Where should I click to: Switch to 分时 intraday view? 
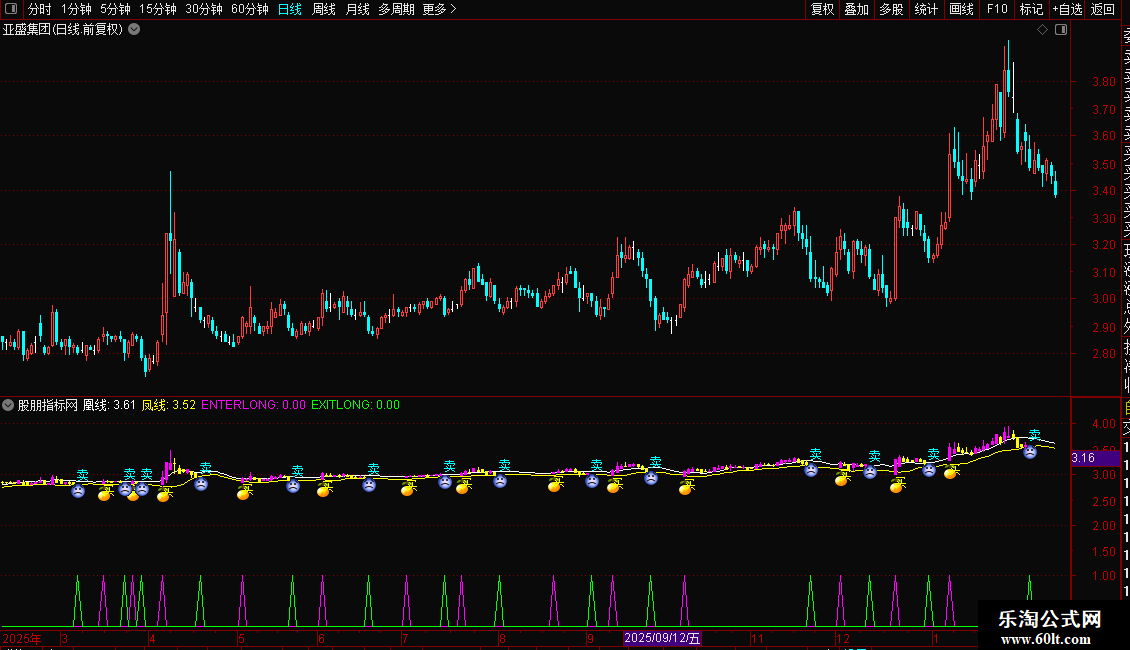(x=39, y=9)
